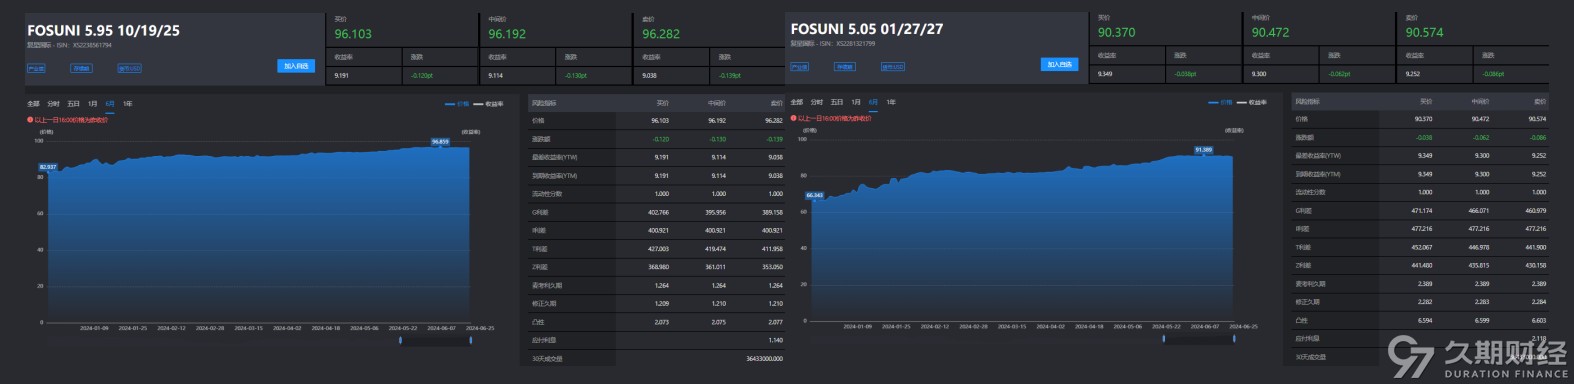Grab left range-slider handle below 5.05 01/27/27 chart
1574x384 pixels.
click(1163, 339)
